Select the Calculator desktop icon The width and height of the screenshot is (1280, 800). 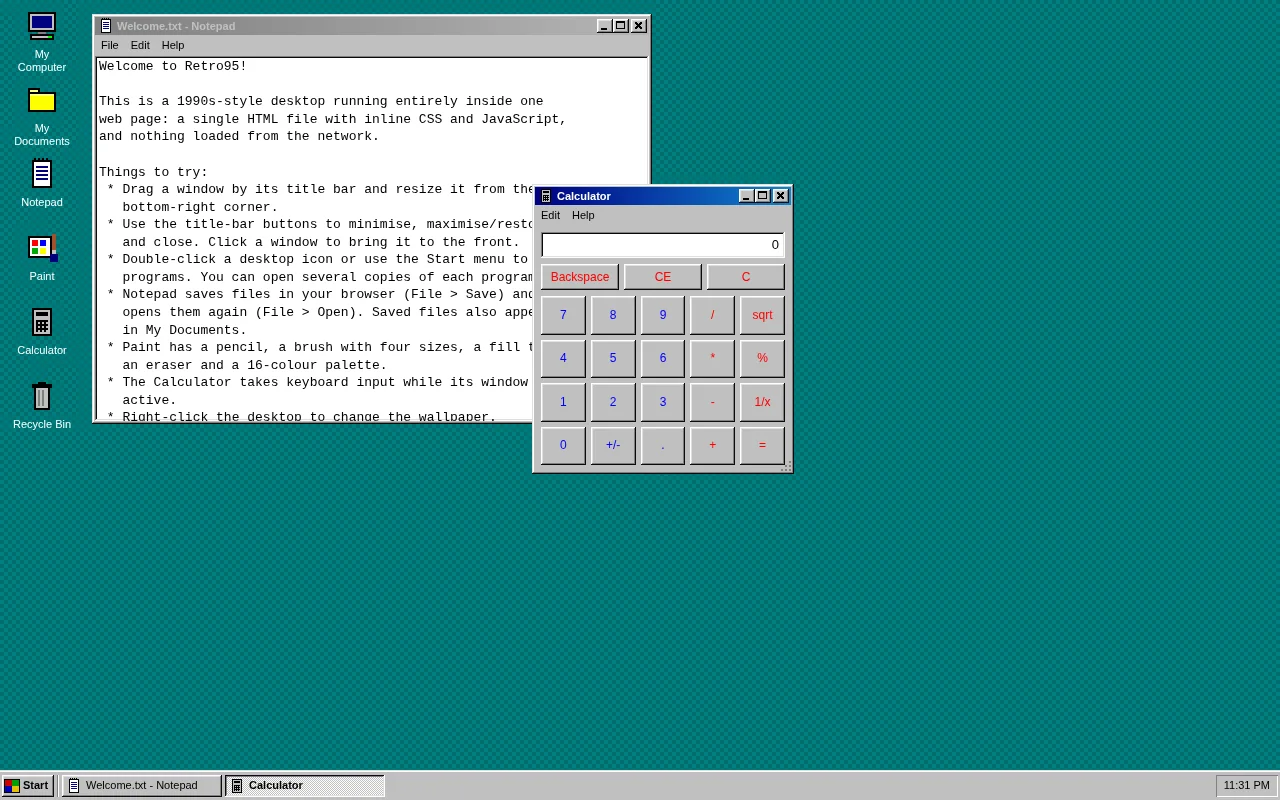(42, 332)
